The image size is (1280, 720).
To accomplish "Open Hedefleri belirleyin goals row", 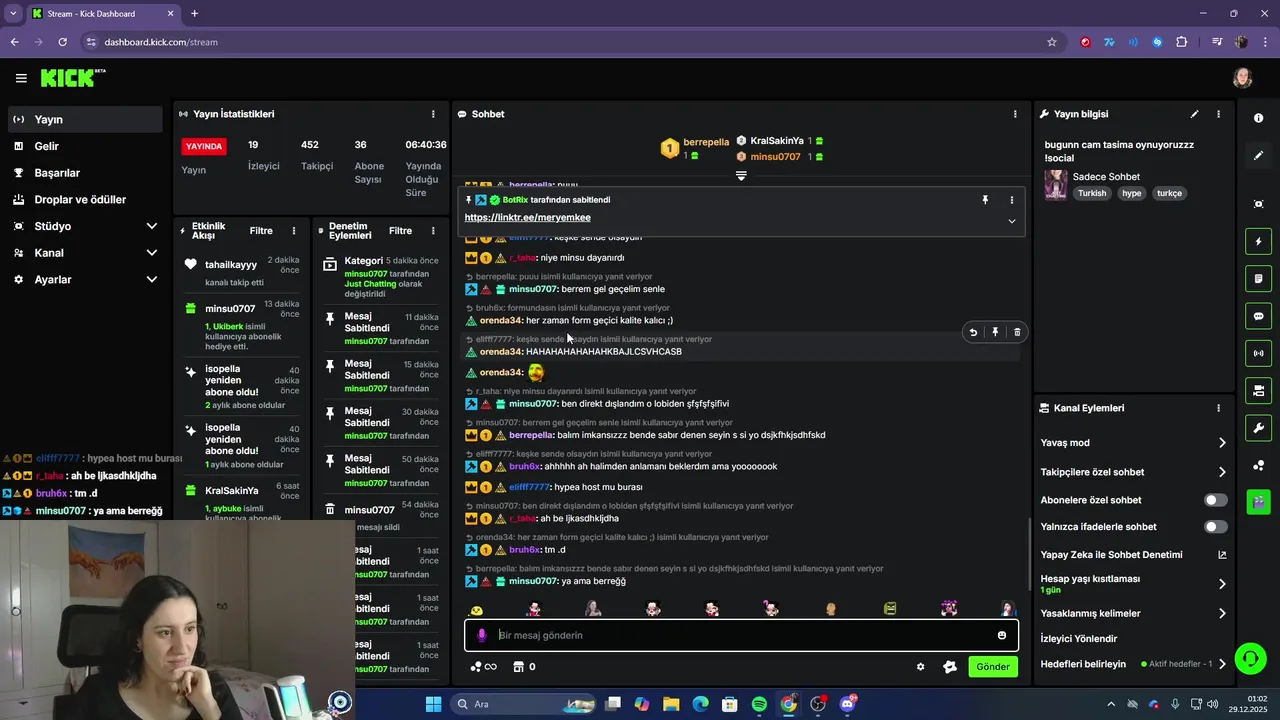I will click(x=1134, y=664).
